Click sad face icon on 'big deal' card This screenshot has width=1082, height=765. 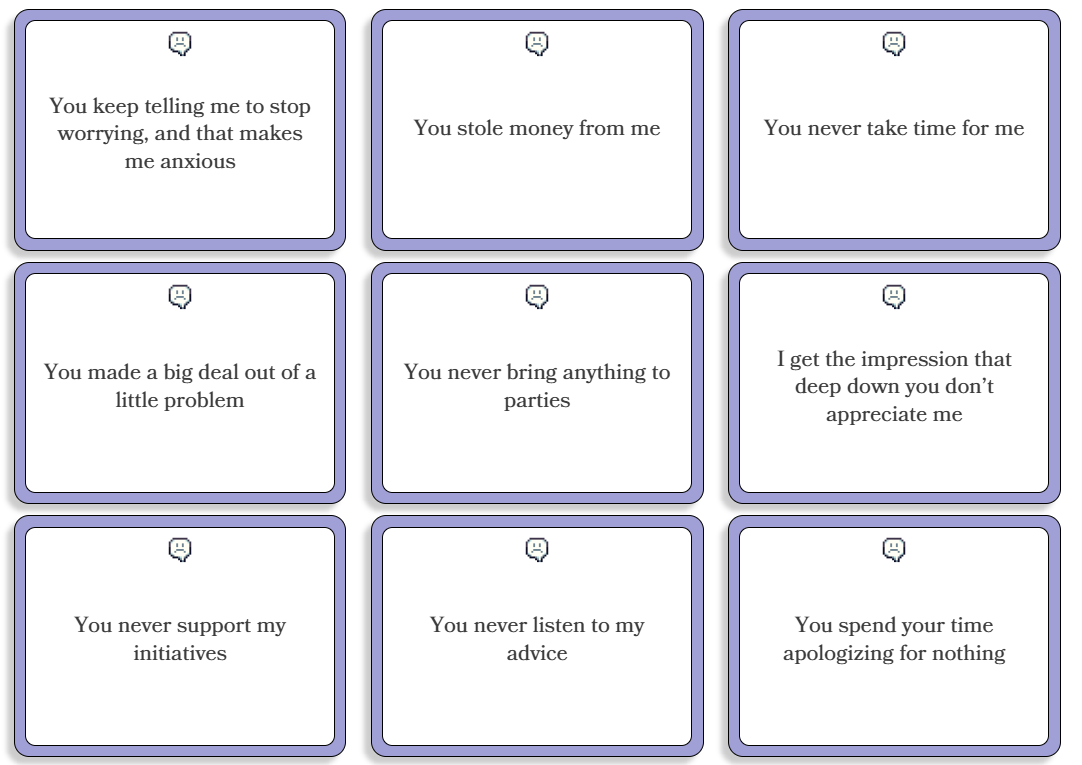tap(180, 297)
